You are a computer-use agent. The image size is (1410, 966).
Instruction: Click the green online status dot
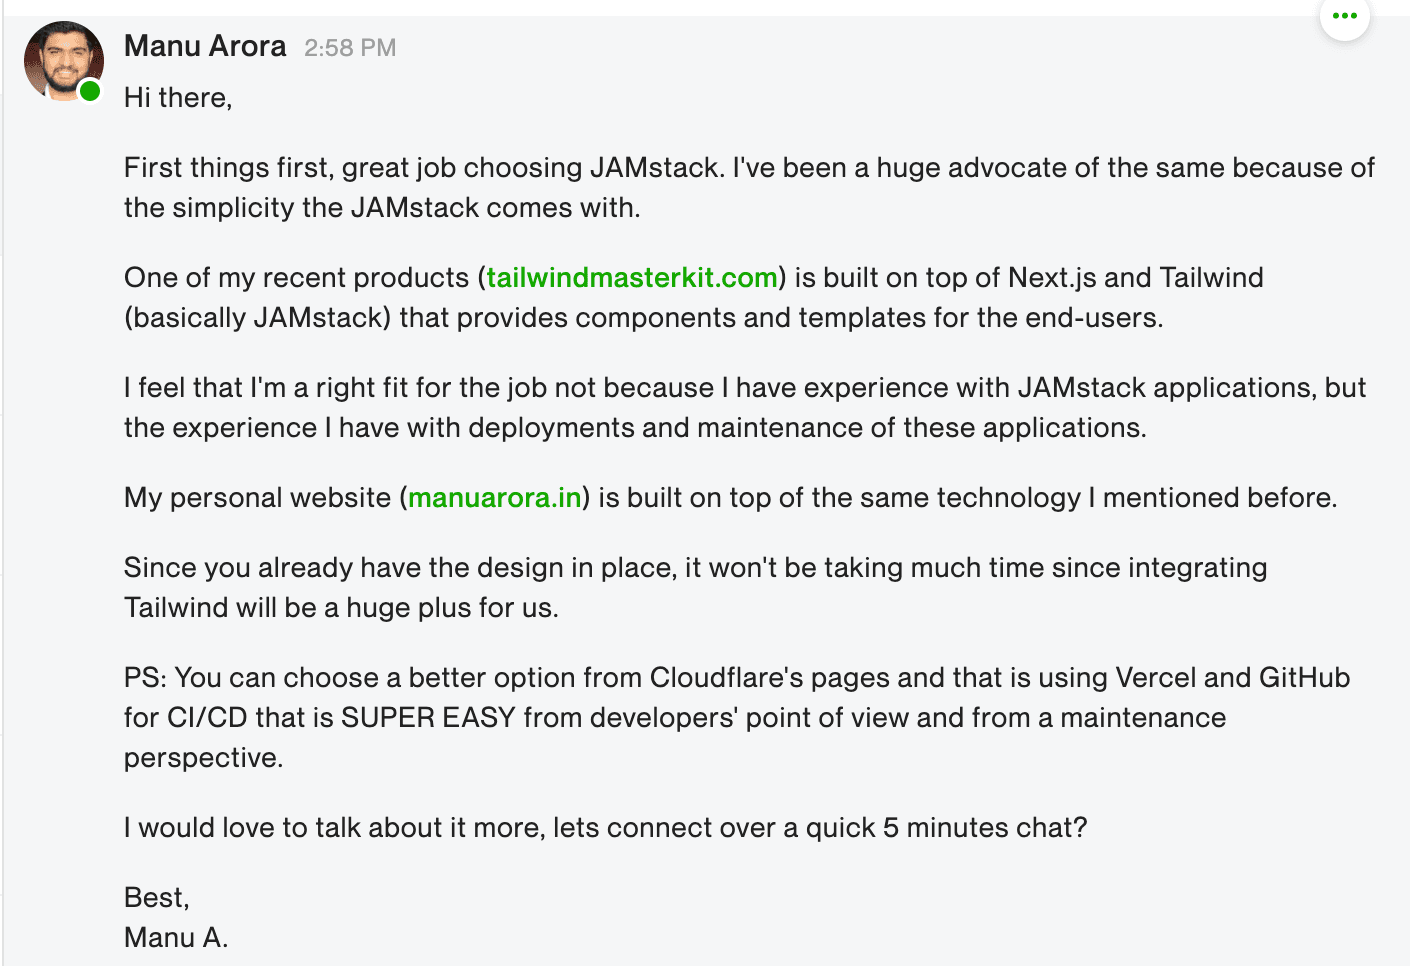(90, 92)
